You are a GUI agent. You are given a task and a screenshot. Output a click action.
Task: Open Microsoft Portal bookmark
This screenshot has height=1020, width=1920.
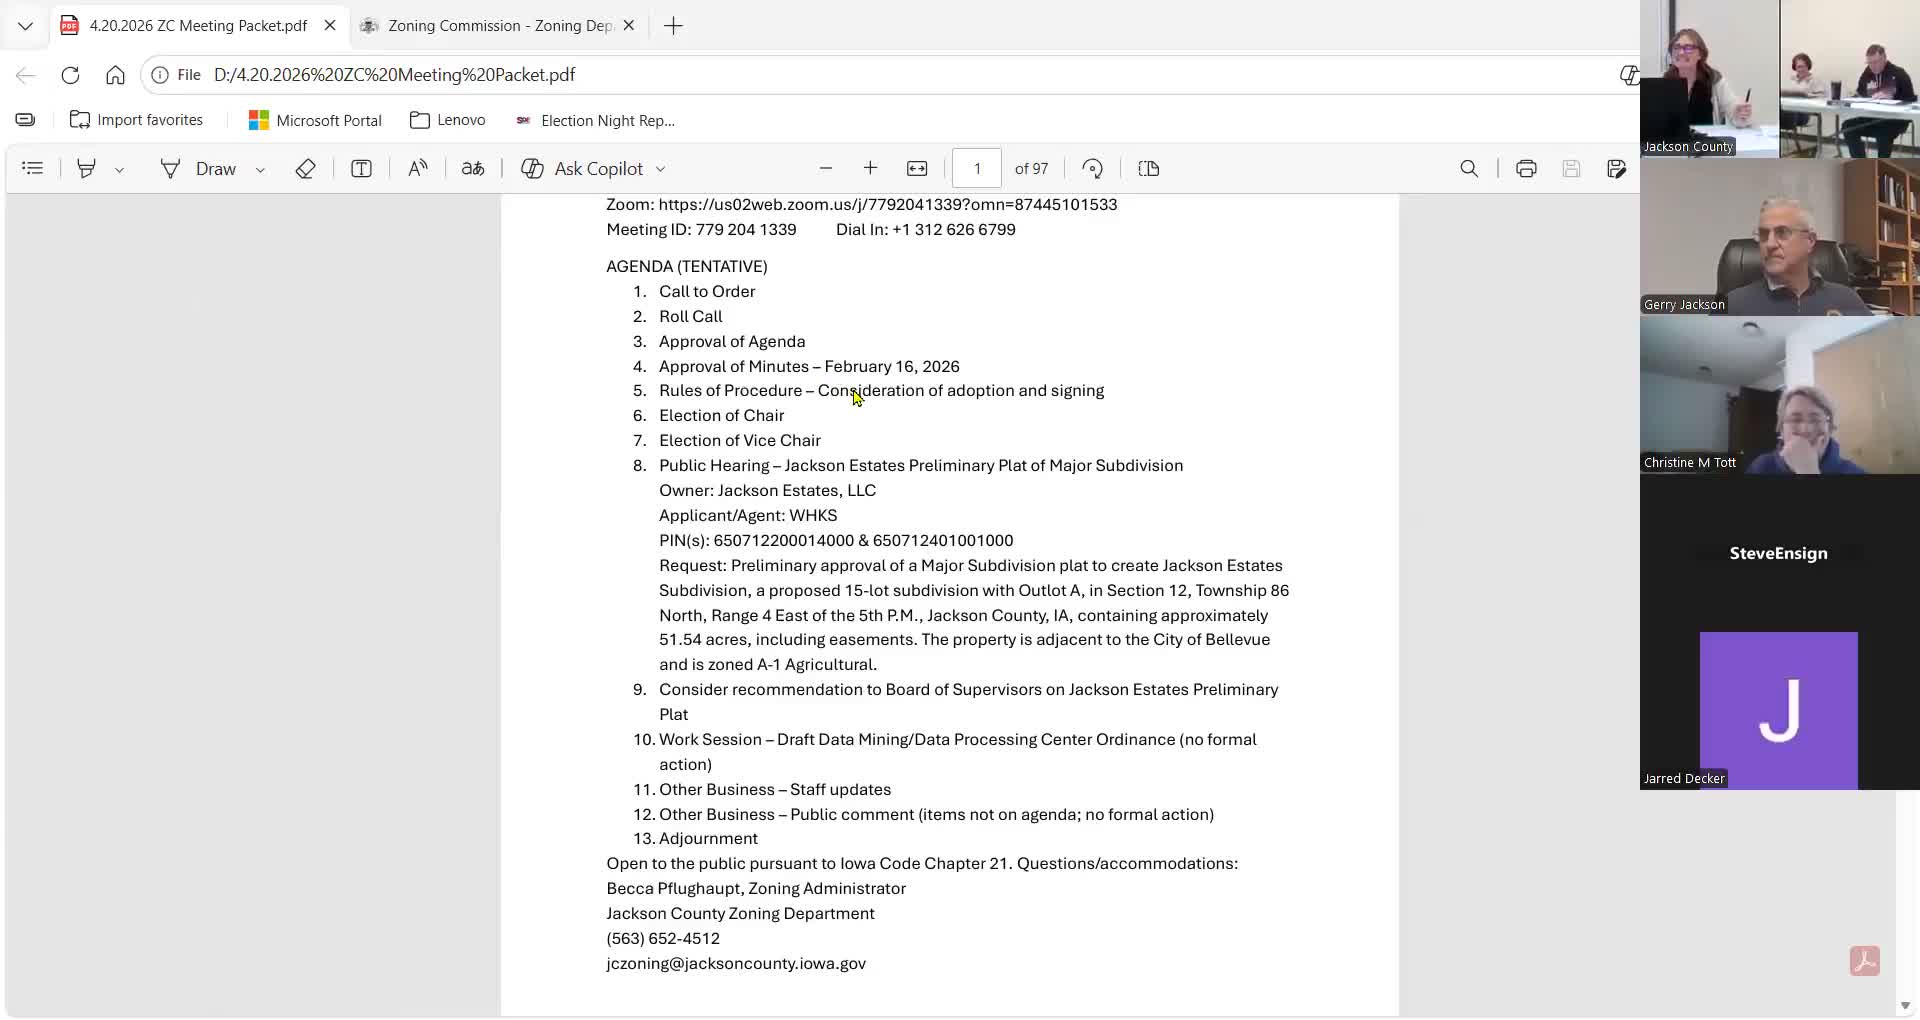tap(315, 120)
